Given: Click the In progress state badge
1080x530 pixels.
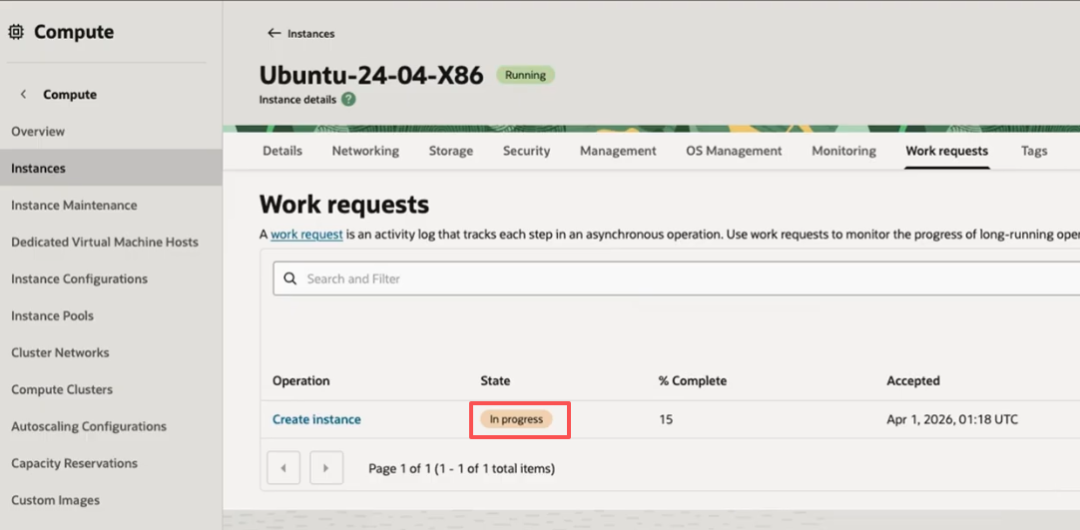Looking at the screenshot, I should click(517, 419).
